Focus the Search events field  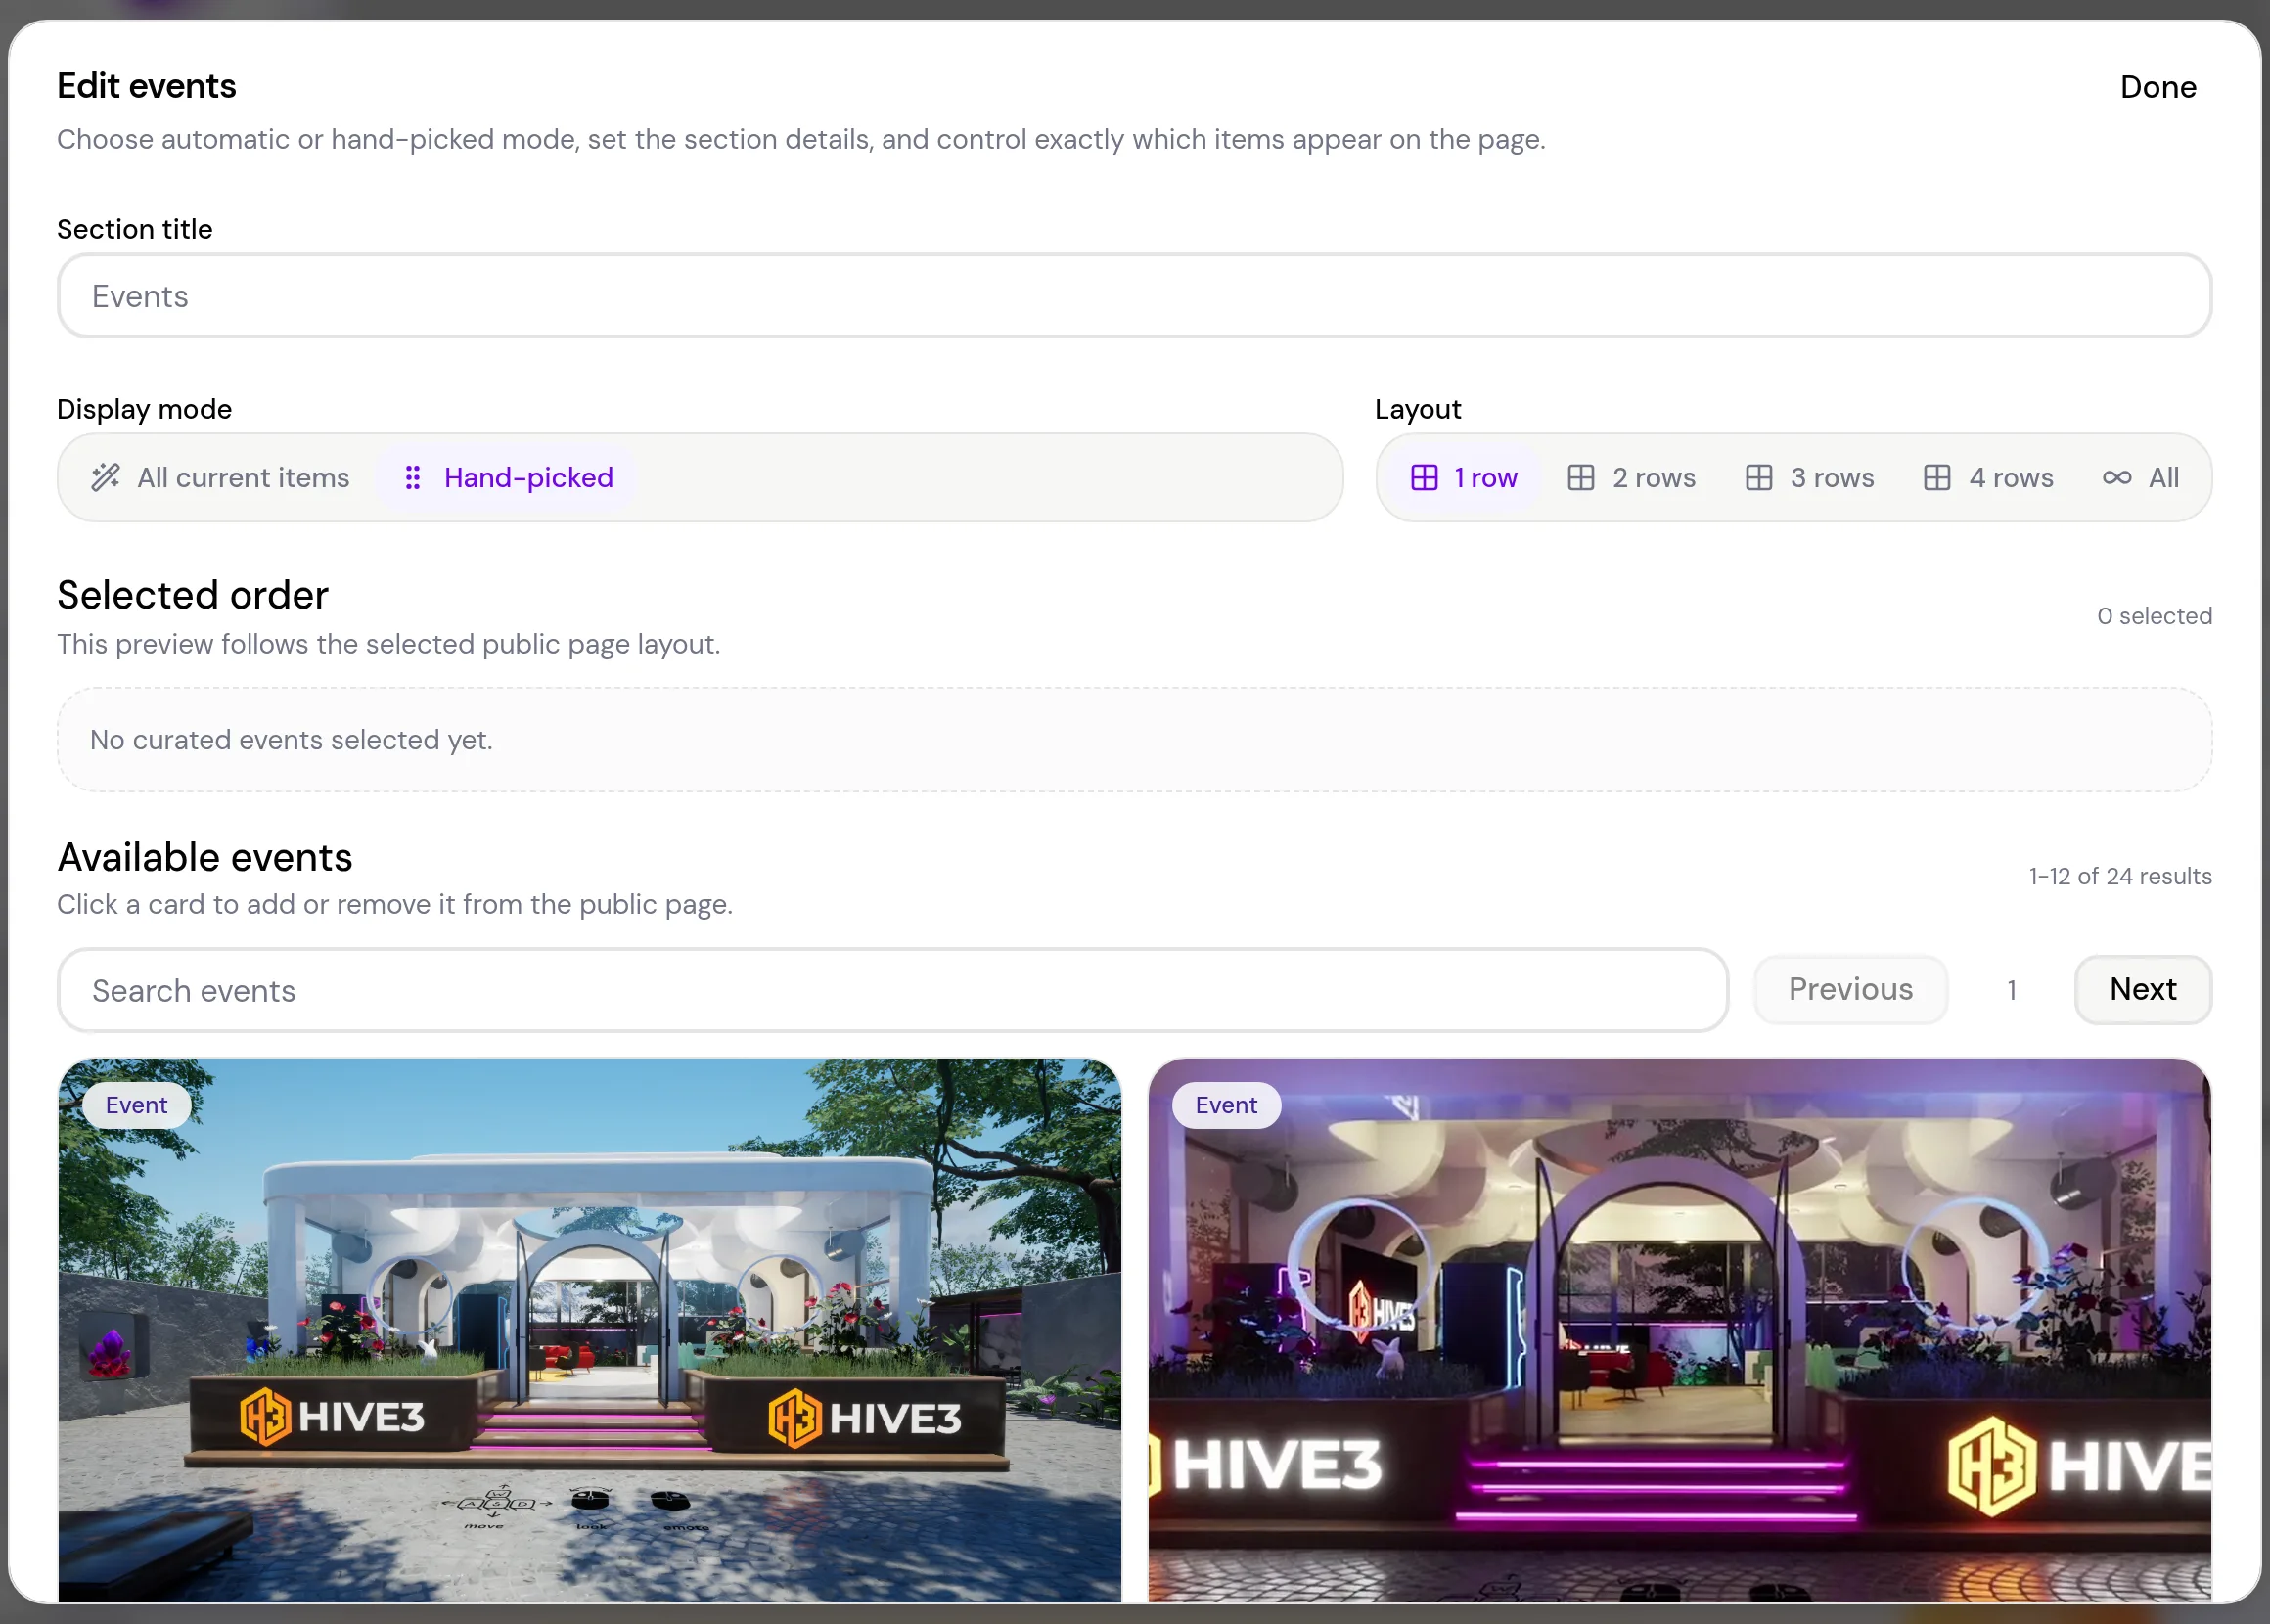(893, 990)
